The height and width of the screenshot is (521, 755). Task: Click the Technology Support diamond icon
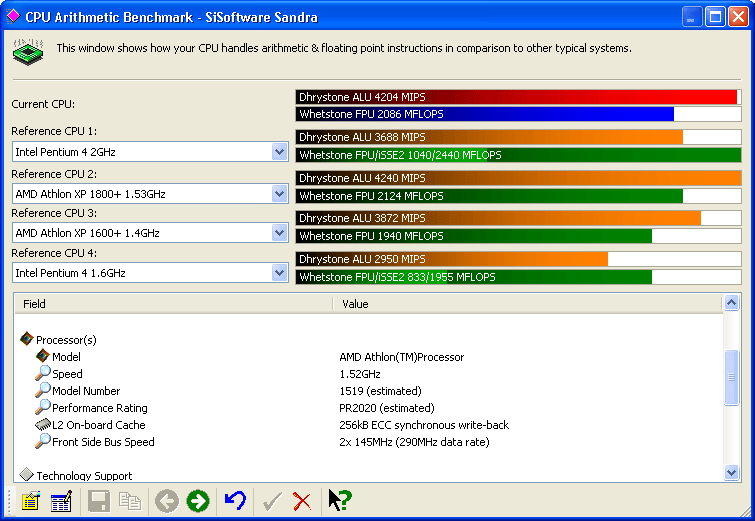pos(26,474)
